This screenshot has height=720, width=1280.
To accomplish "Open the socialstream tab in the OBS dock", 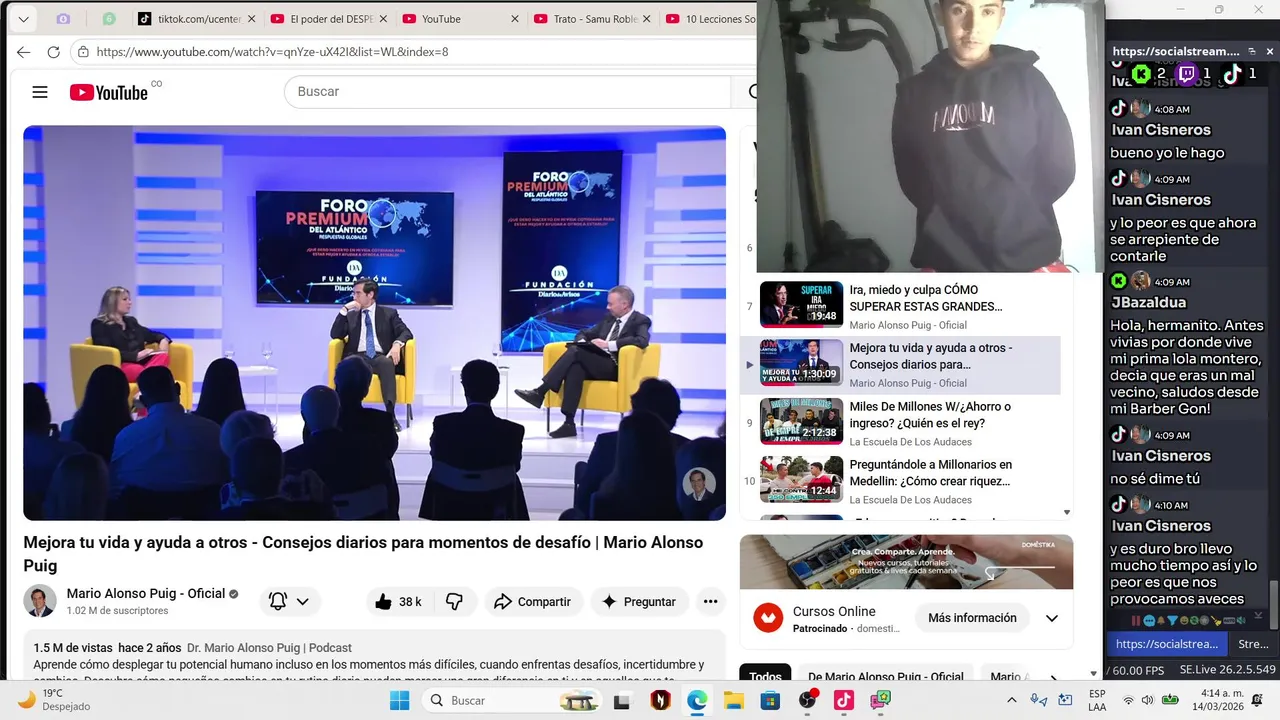I will coord(1167,645).
